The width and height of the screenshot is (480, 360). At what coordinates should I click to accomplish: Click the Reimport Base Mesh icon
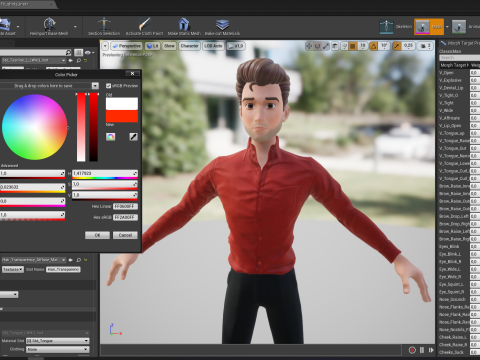(49, 24)
